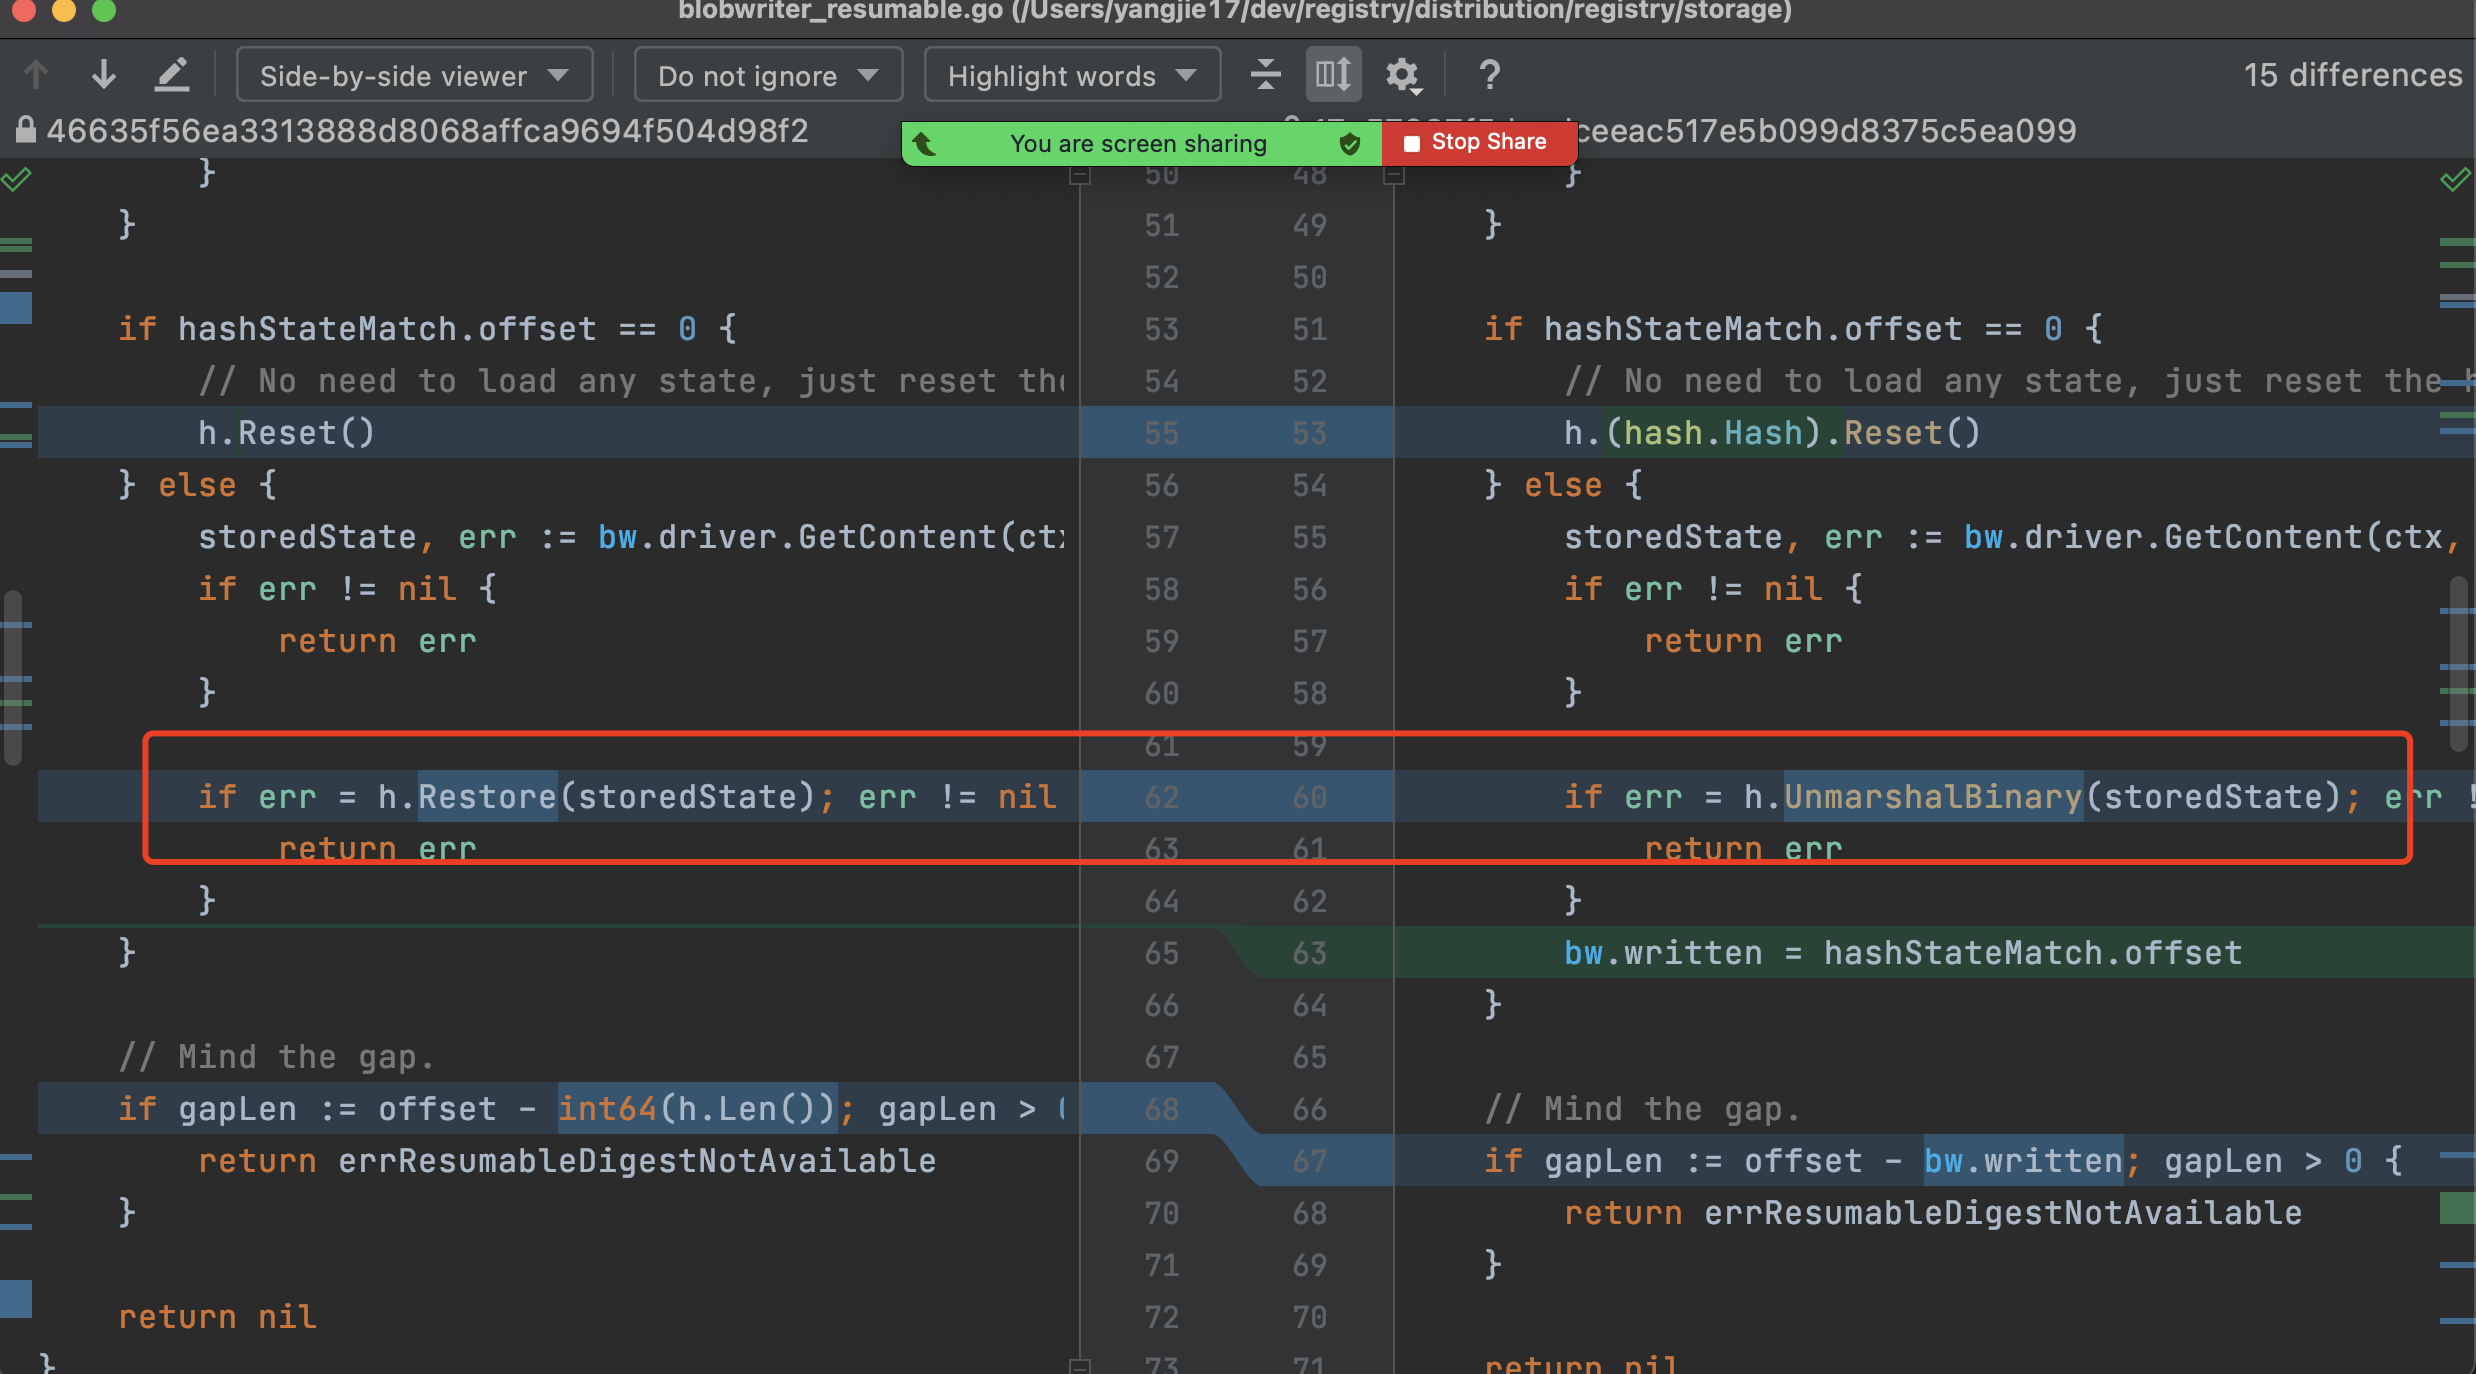2476x1374 pixels.
Task: Click the left pane vertical scrollbar thumb
Action: (13, 678)
